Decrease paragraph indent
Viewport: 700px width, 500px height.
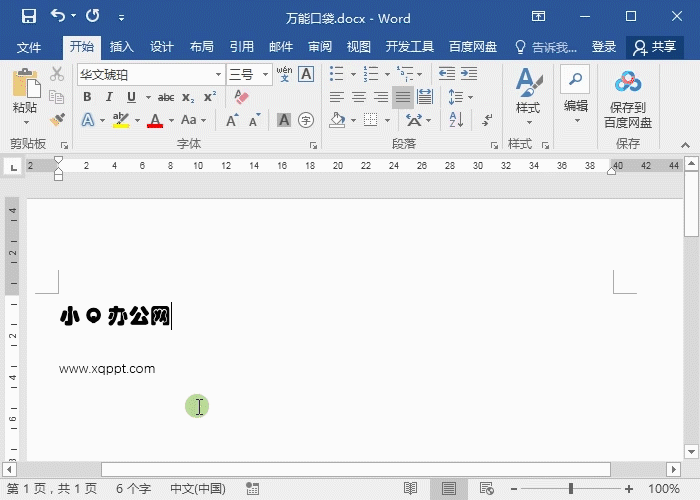click(447, 74)
